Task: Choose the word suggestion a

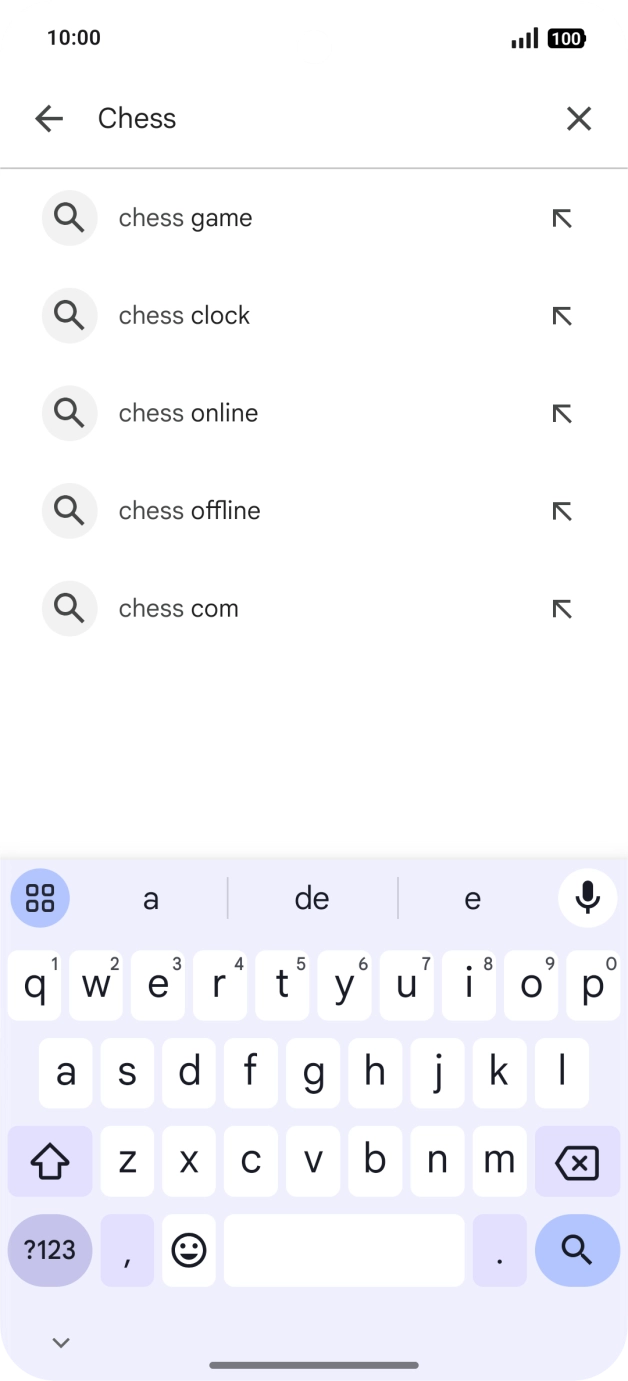Action: pyautogui.click(x=151, y=897)
